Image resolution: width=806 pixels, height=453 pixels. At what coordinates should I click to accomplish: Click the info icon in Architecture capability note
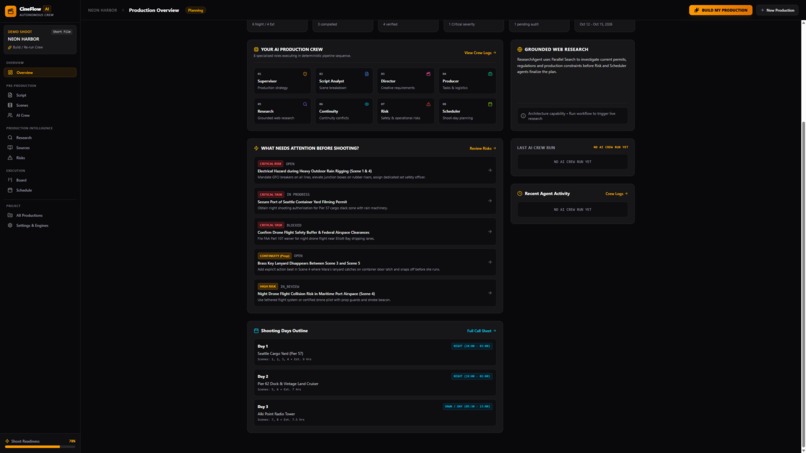(523, 116)
